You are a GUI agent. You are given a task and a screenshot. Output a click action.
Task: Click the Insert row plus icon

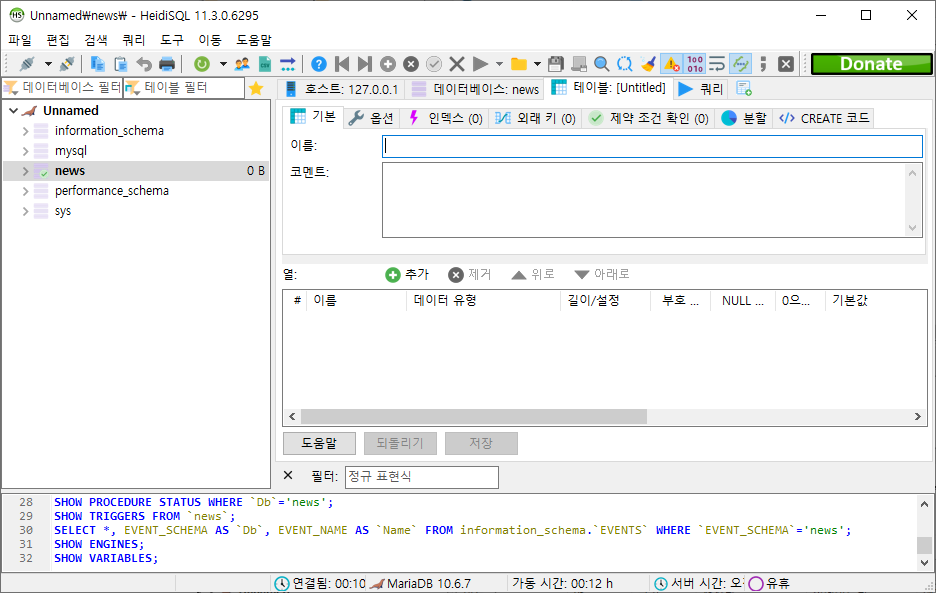click(x=388, y=64)
